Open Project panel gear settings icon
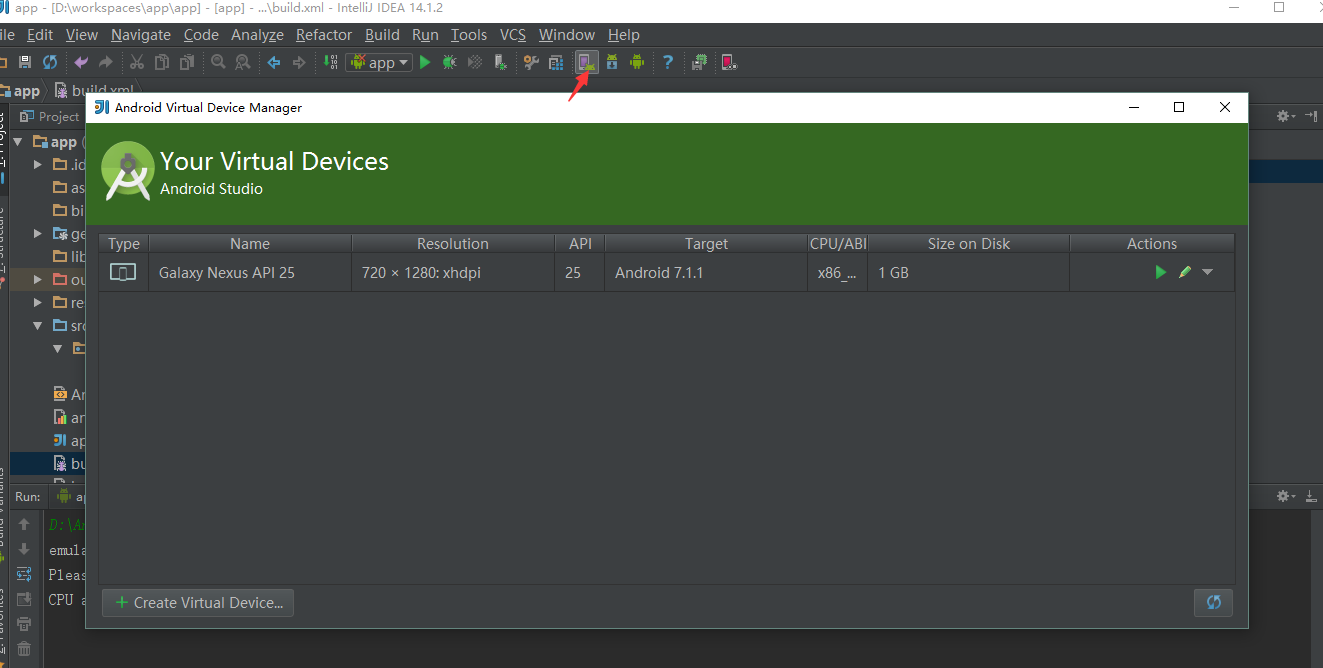Image resolution: width=1323 pixels, height=668 pixels. (1287, 116)
